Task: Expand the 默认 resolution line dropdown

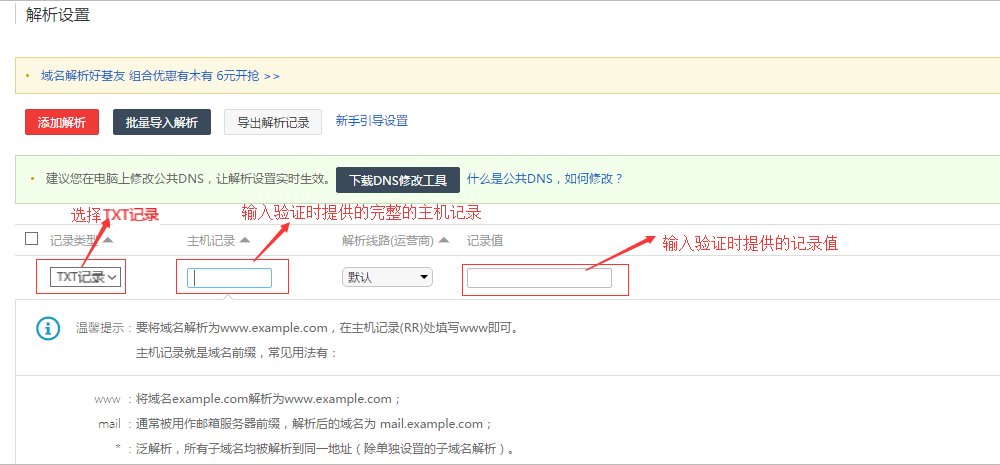Action: tap(387, 277)
